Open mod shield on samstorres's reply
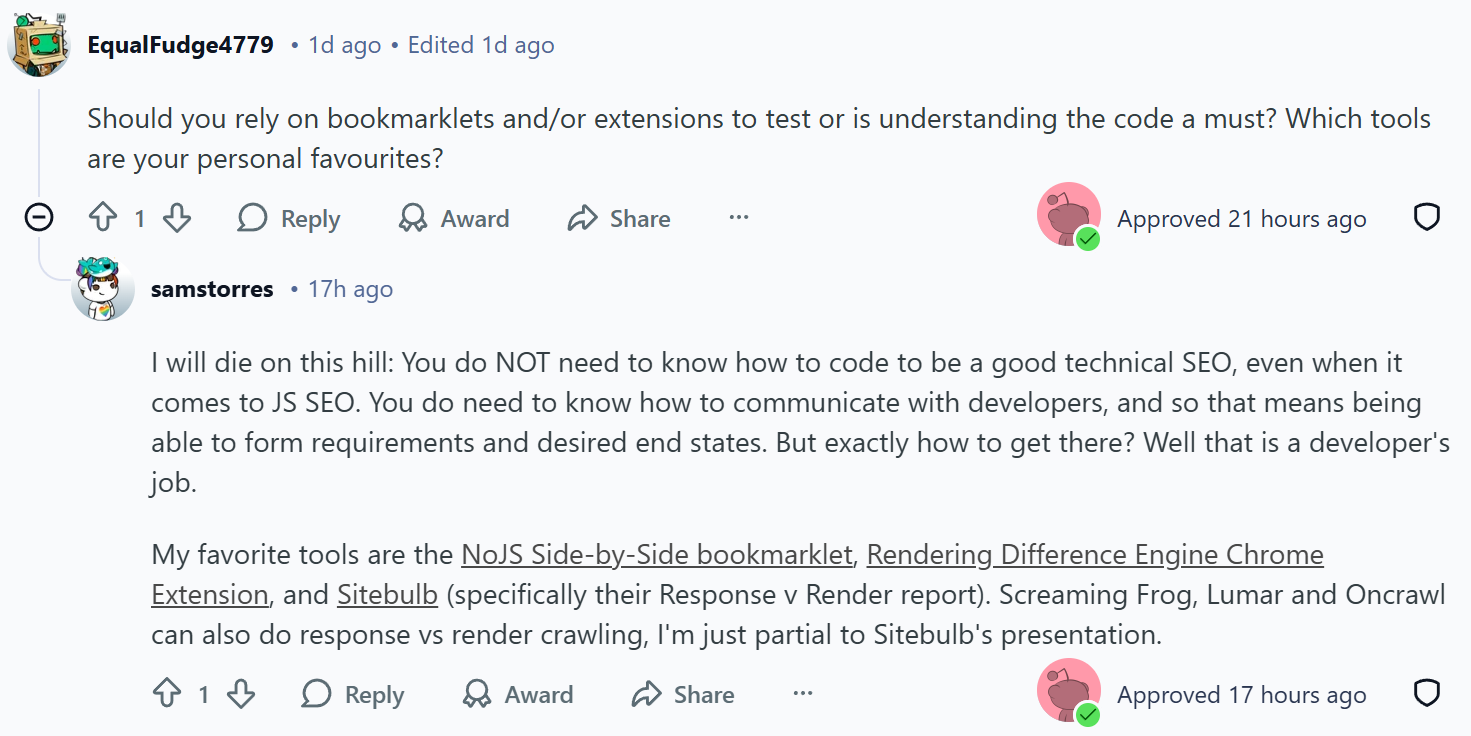 (x=1426, y=694)
